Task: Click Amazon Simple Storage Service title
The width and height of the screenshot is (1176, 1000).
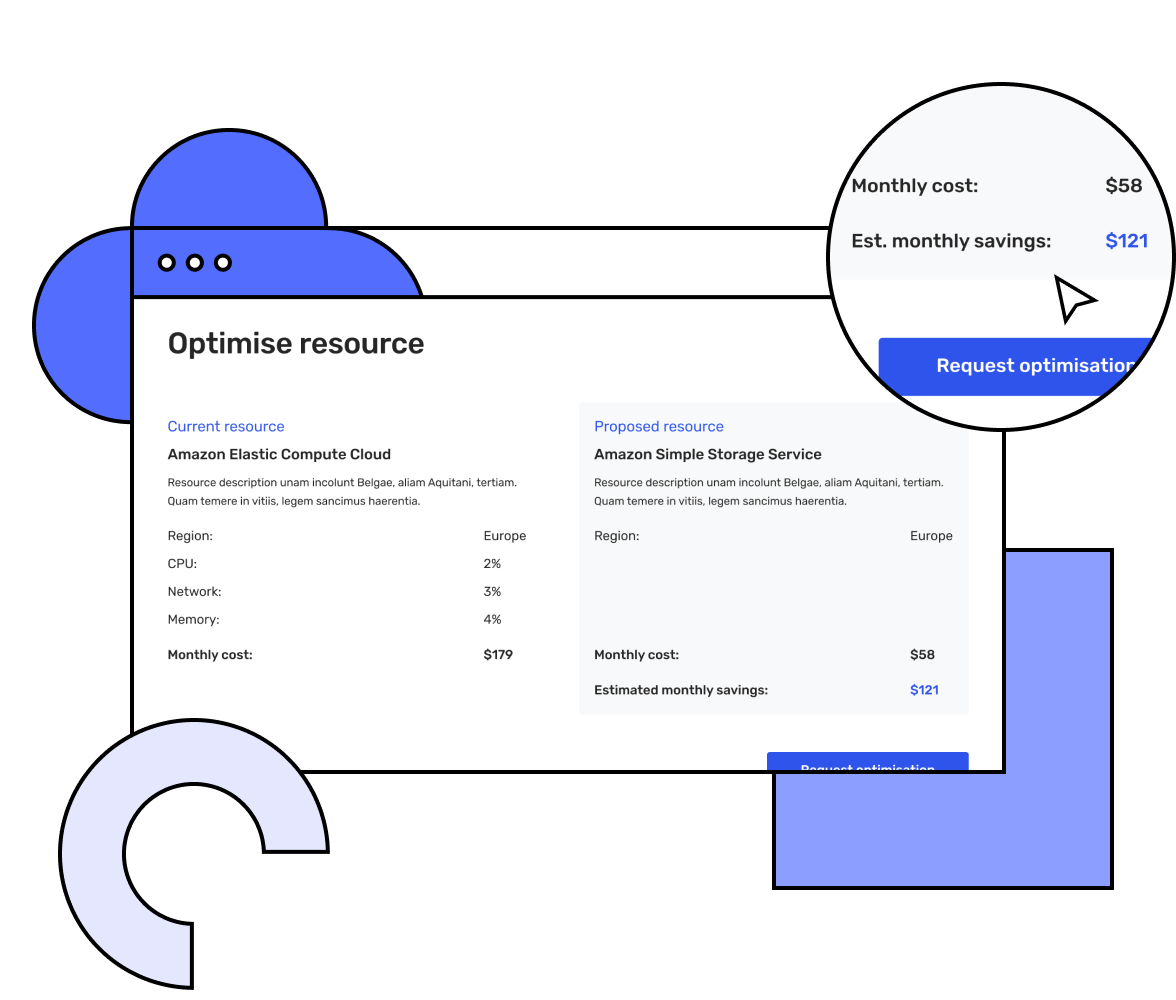Action: tap(707, 454)
